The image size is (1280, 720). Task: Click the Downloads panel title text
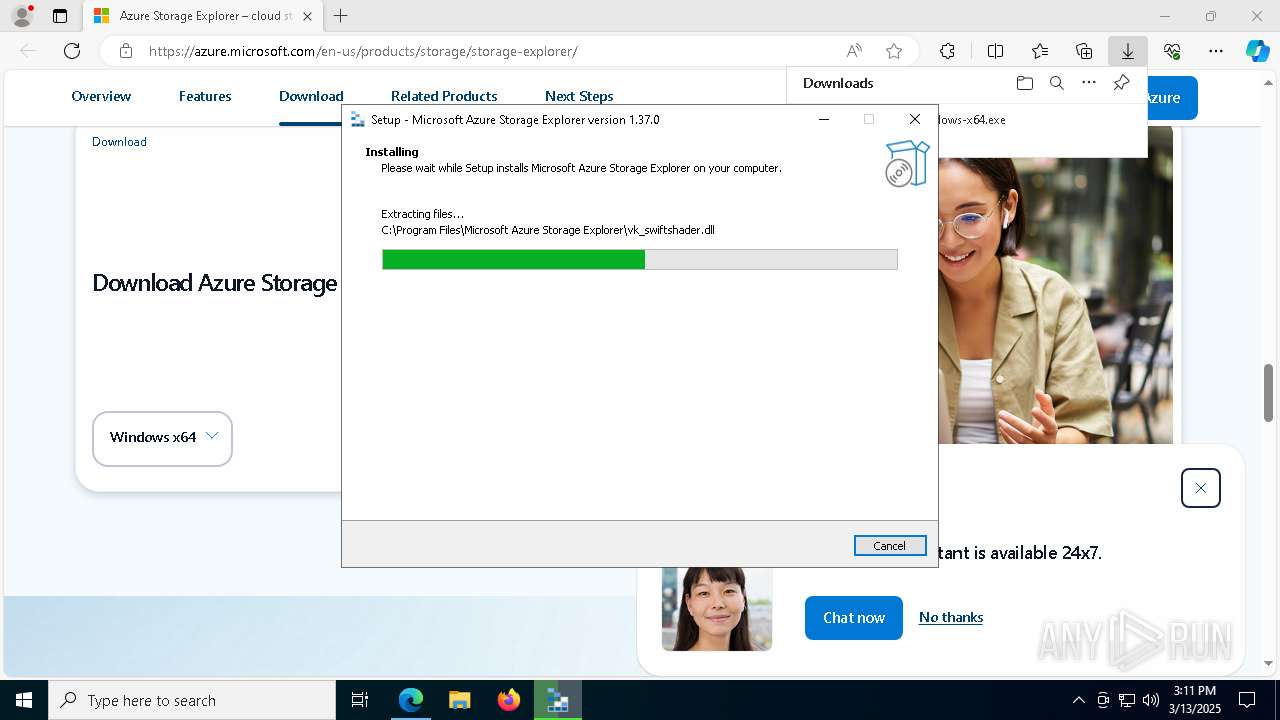click(x=838, y=83)
